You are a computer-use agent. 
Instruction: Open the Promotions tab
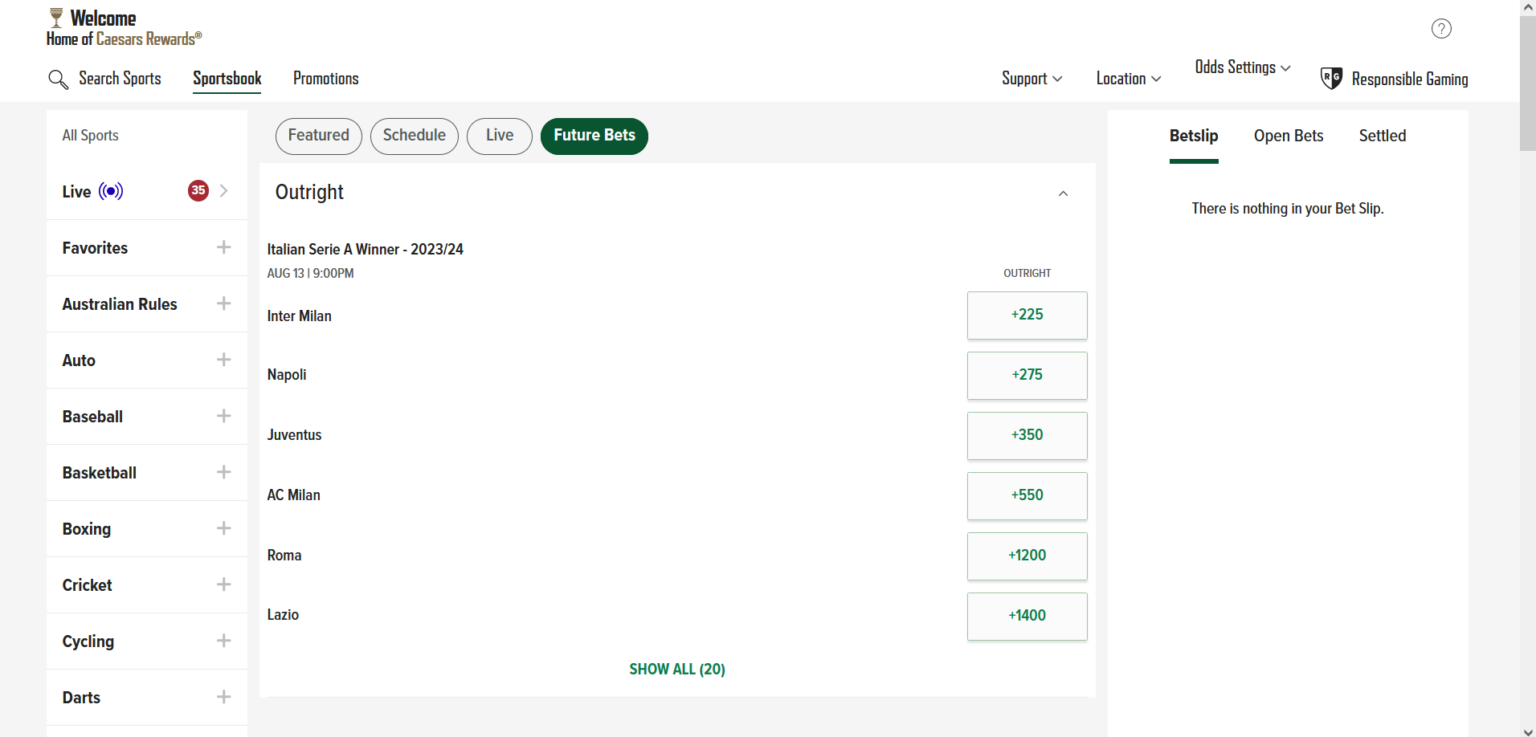pyautogui.click(x=326, y=78)
